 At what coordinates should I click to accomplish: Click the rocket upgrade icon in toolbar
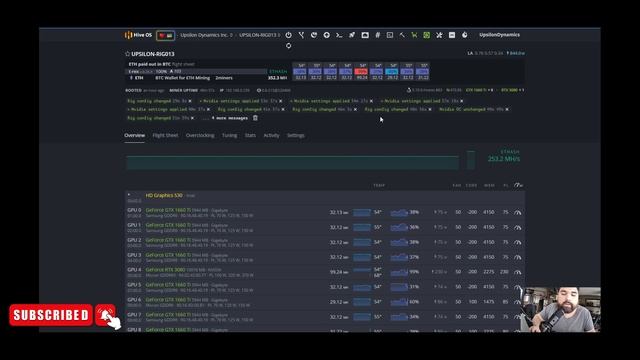pyautogui.click(x=352, y=35)
